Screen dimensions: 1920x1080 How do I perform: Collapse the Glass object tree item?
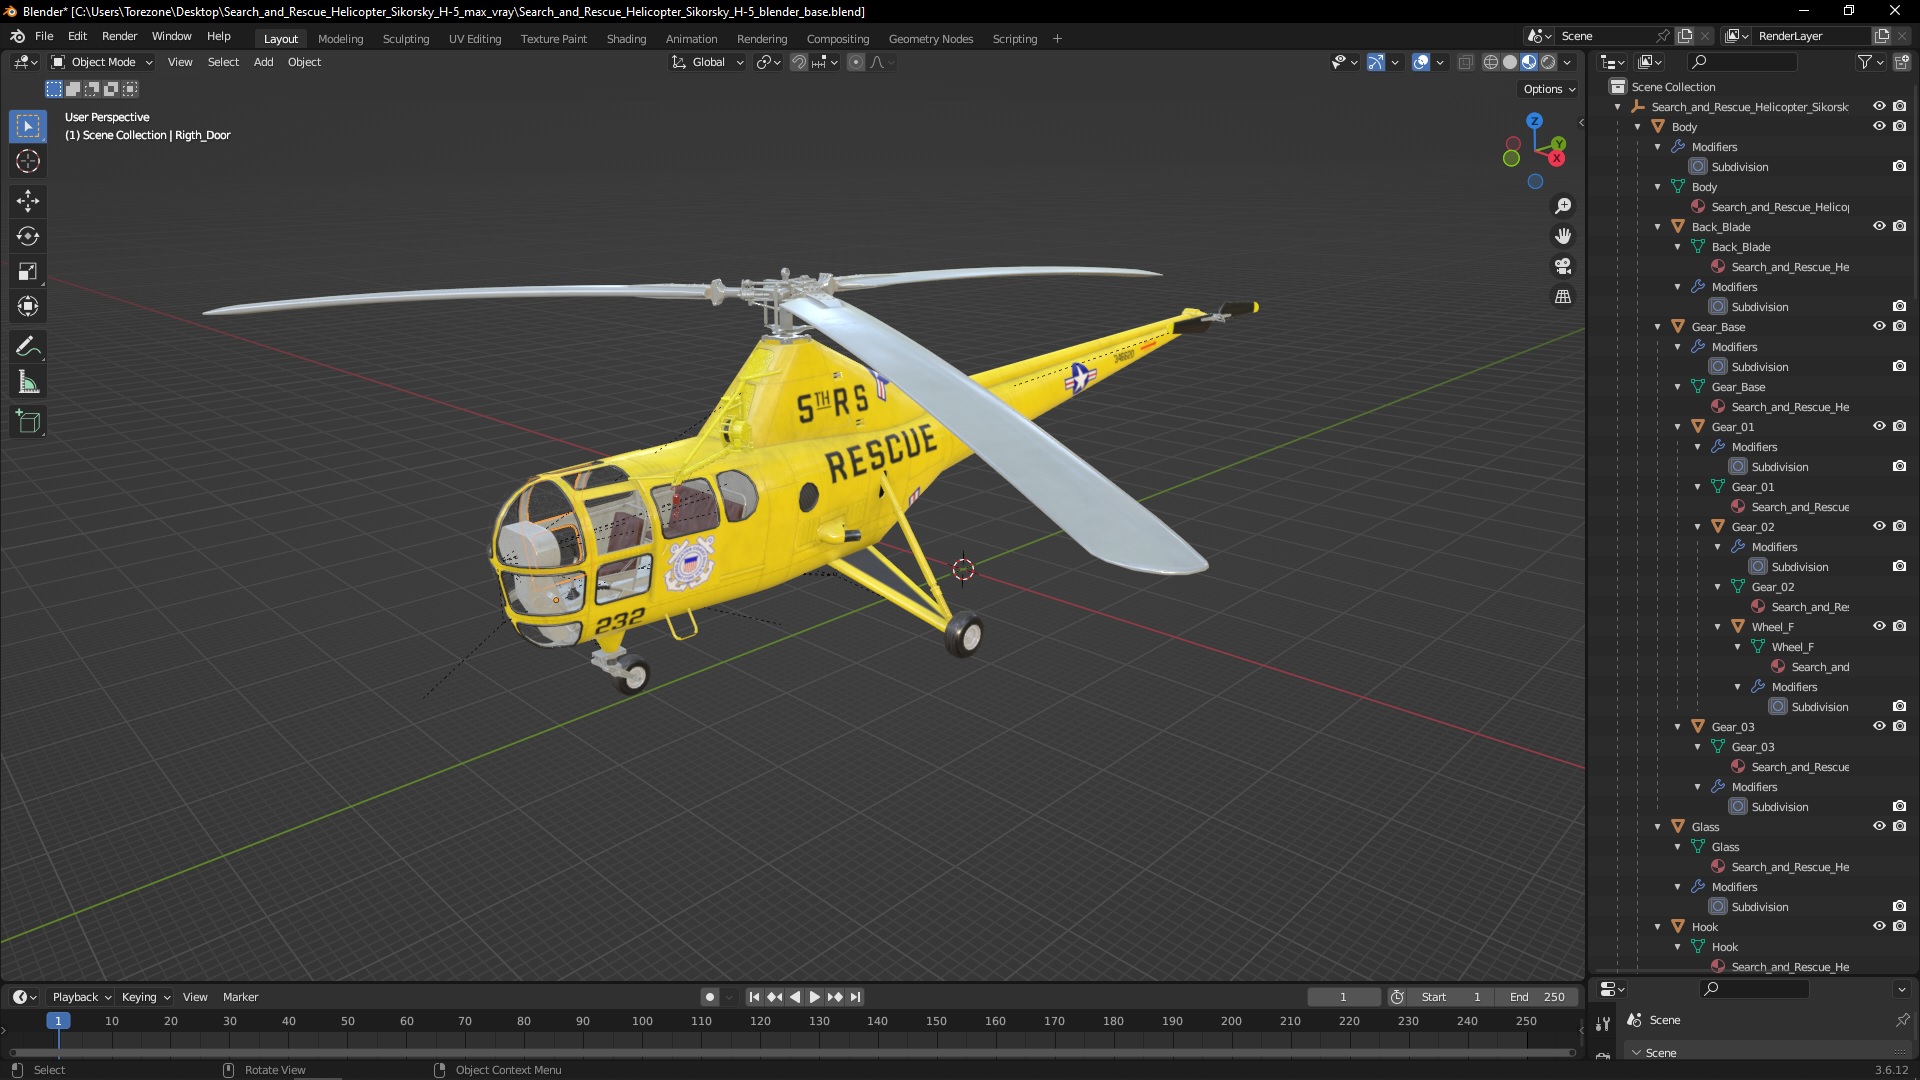(x=1658, y=827)
